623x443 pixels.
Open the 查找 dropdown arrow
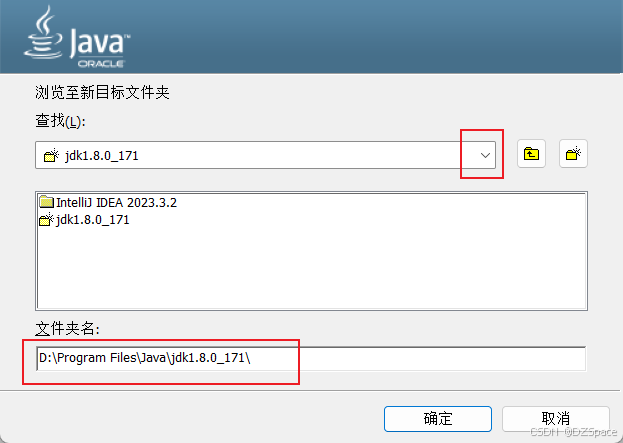point(485,155)
